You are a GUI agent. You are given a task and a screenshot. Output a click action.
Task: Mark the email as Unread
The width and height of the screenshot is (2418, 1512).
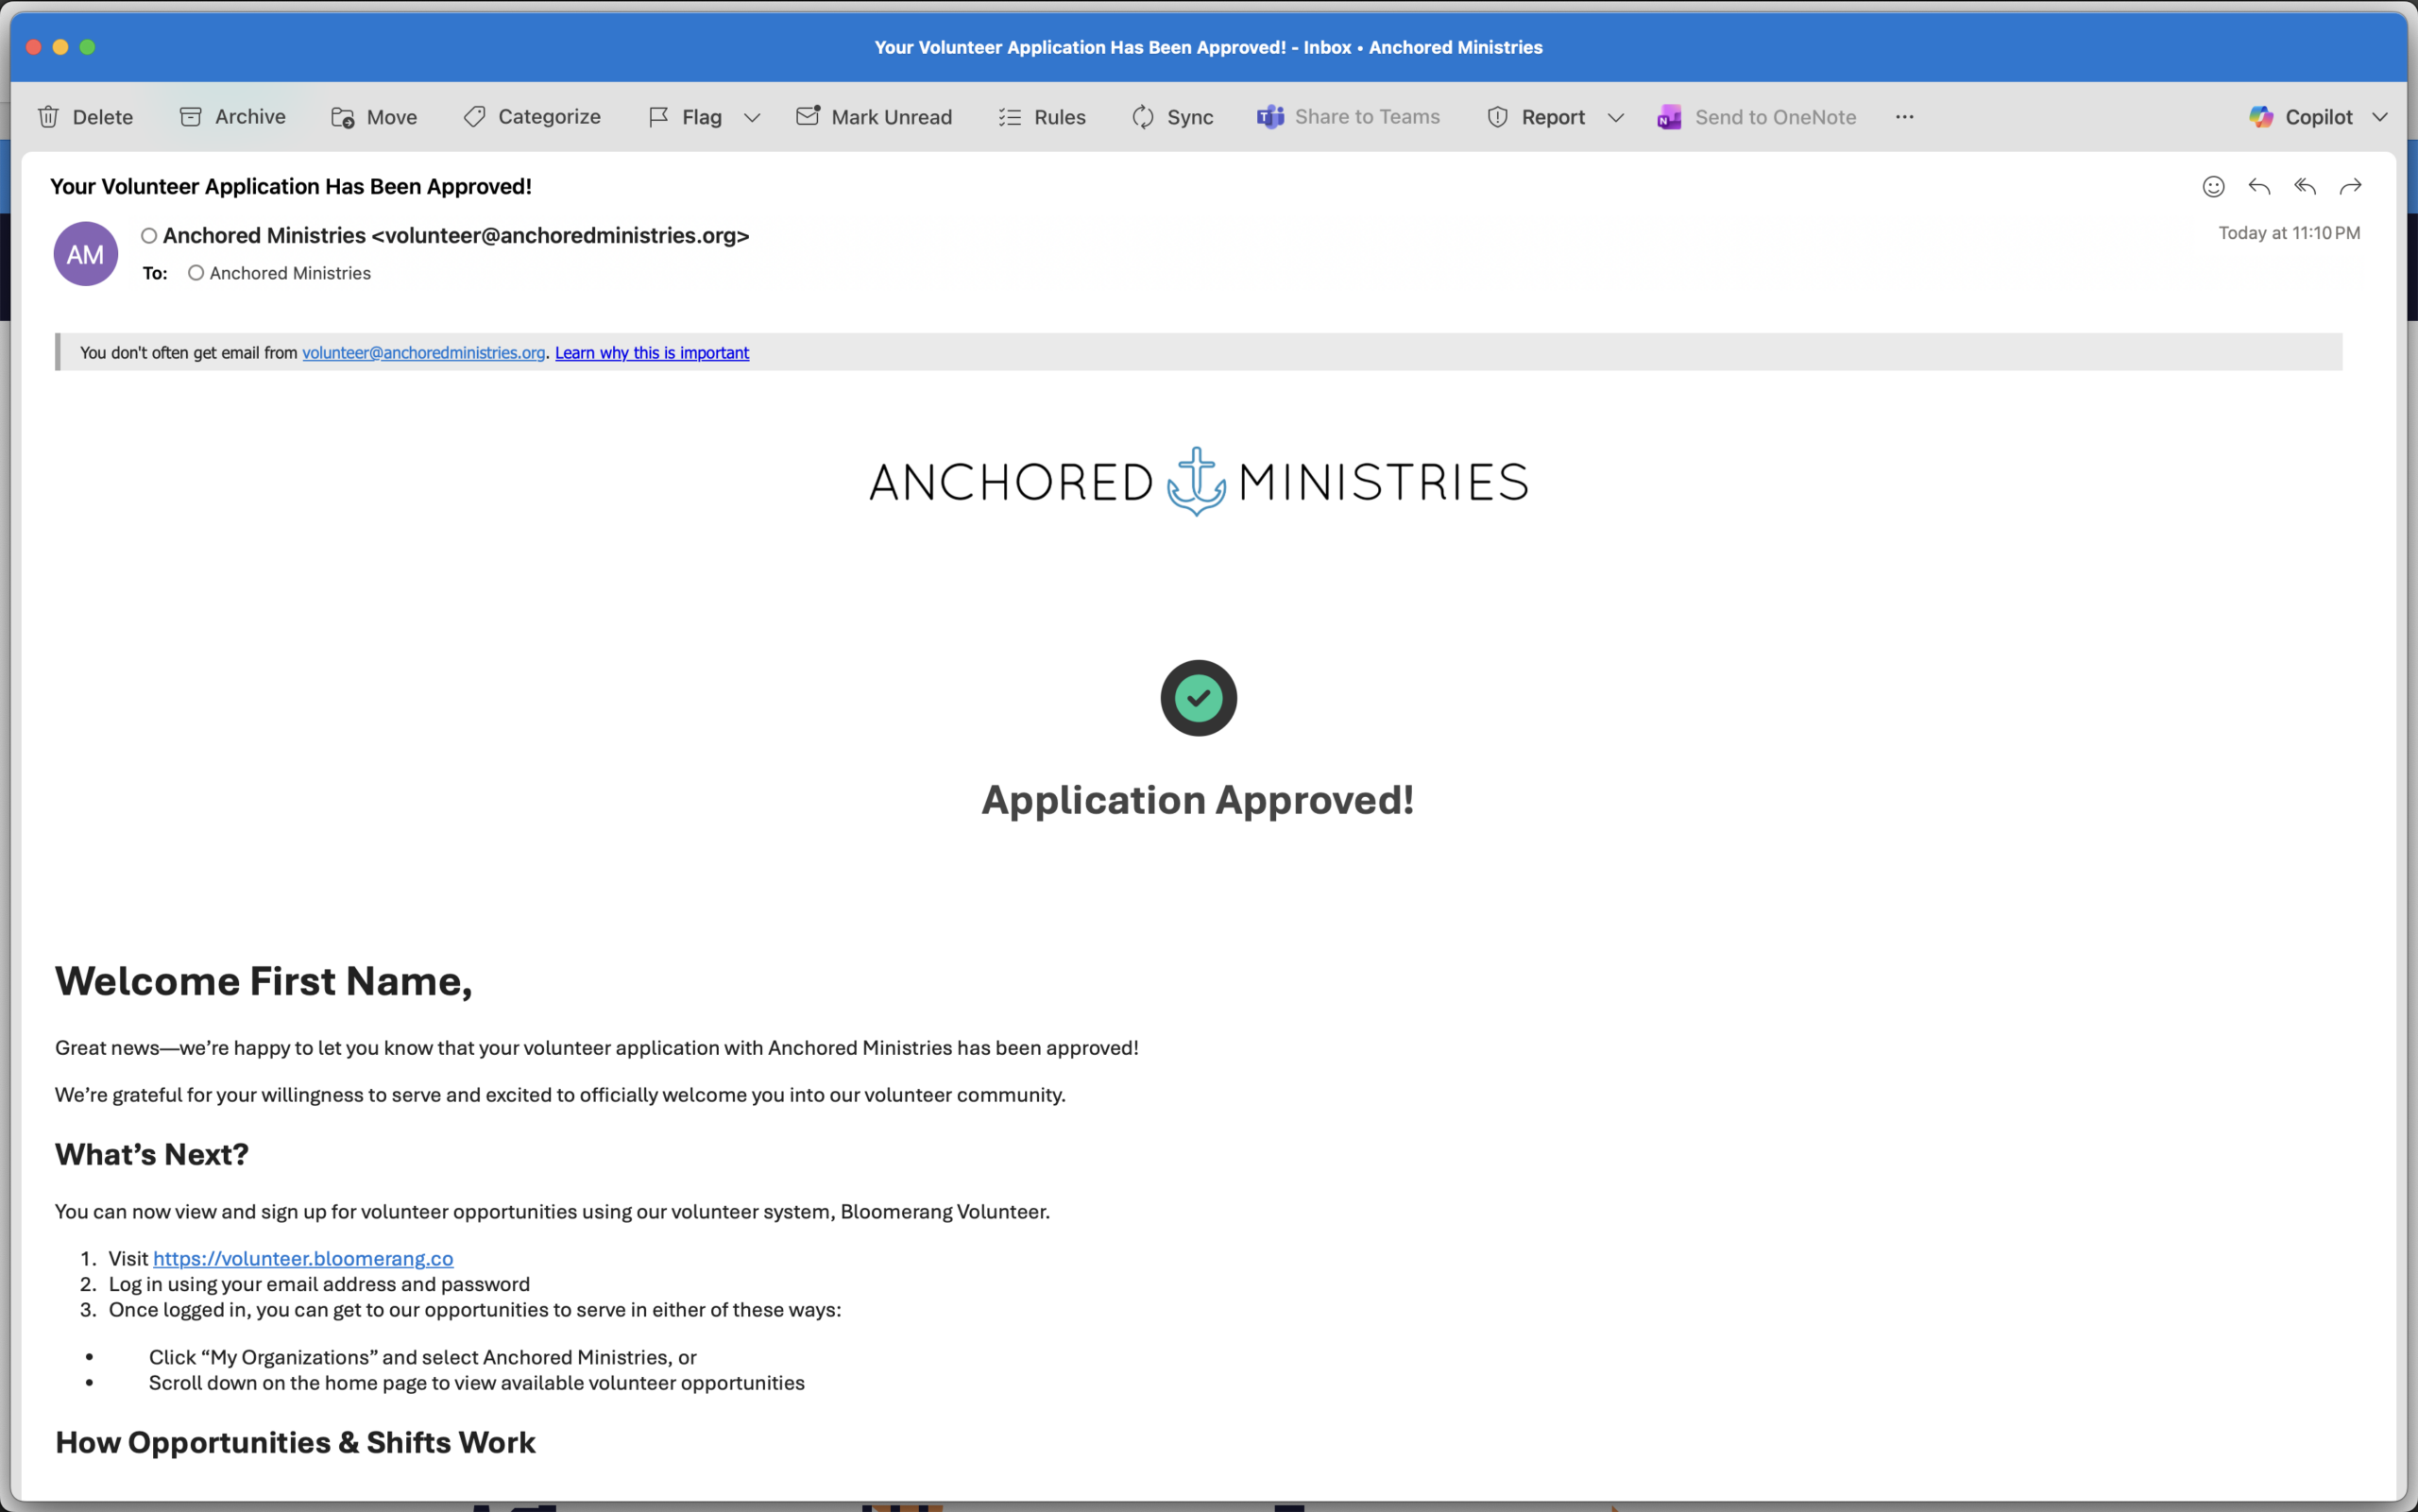(x=874, y=117)
